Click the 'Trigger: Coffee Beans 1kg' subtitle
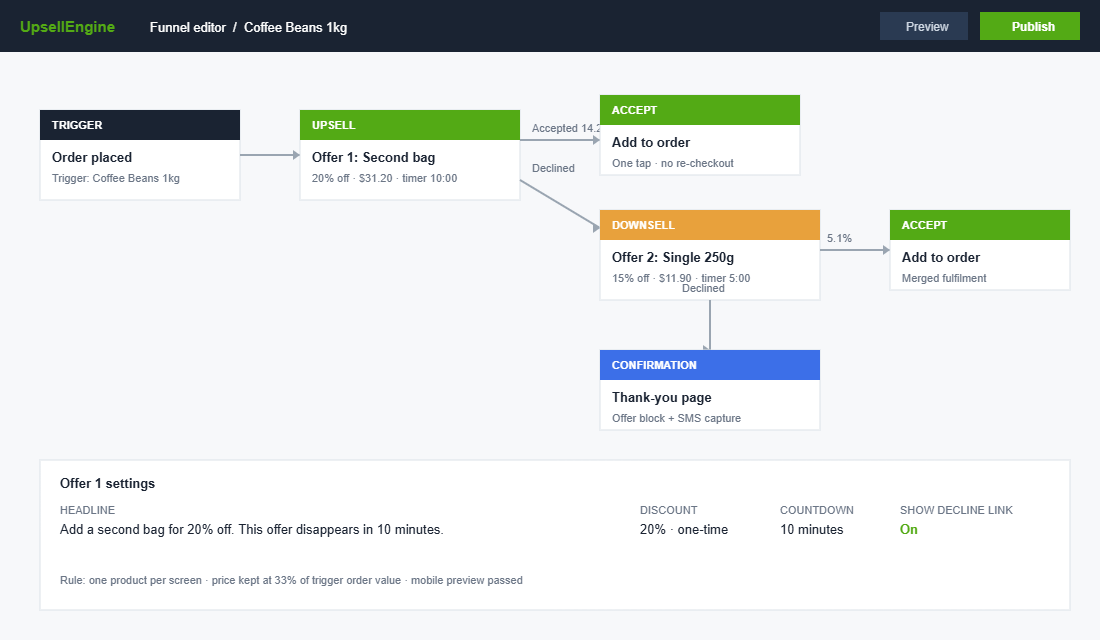This screenshot has width=1100, height=640. [x=116, y=178]
